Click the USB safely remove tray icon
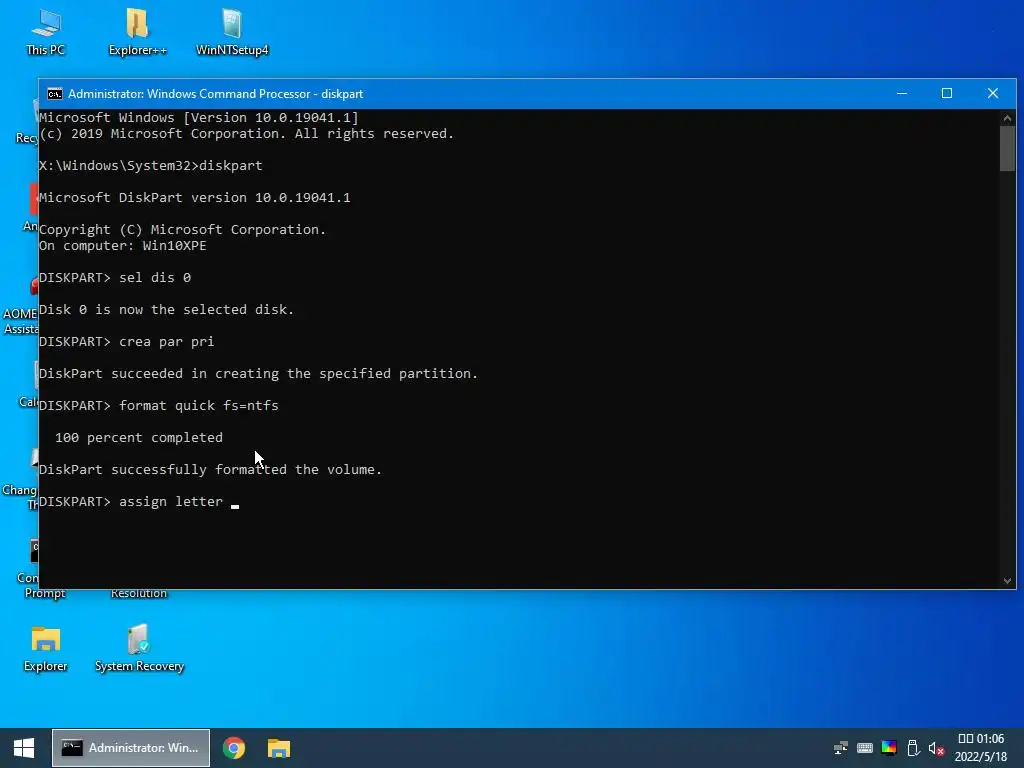 (x=913, y=748)
